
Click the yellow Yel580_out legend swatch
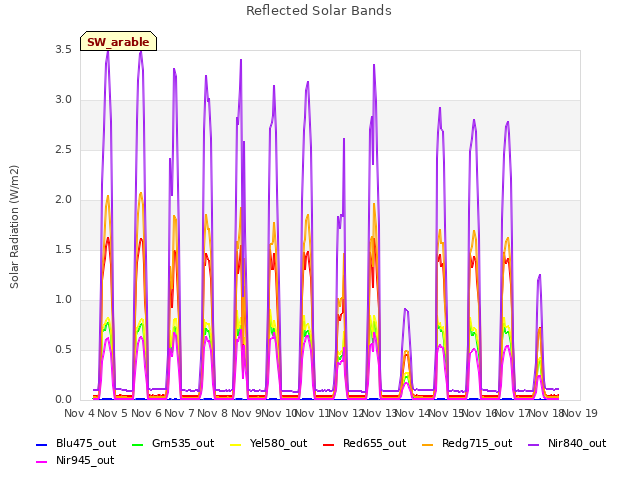pyautogui.click(x=236, y=444)
